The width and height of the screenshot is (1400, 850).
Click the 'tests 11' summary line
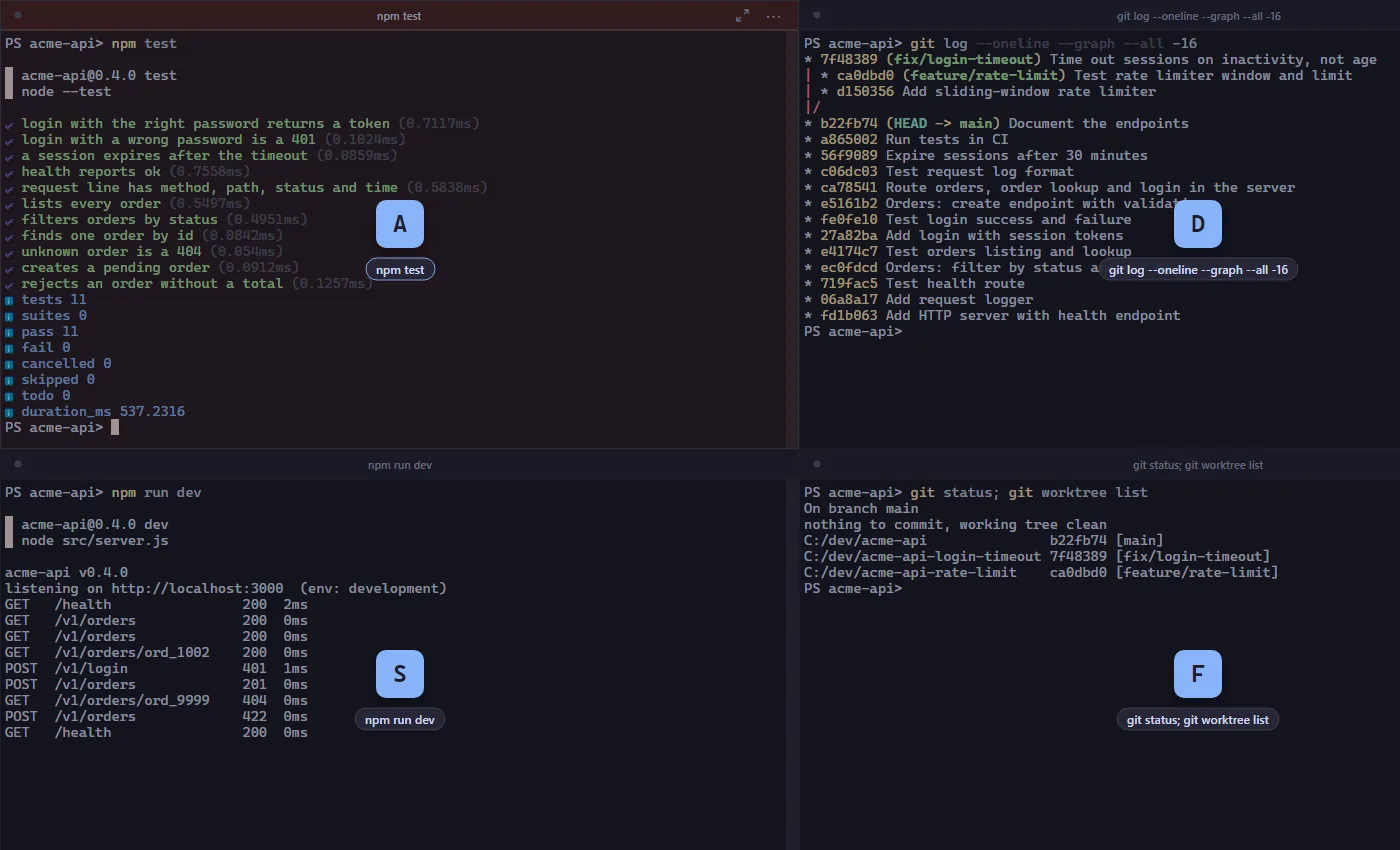click(x=54, y=300)
